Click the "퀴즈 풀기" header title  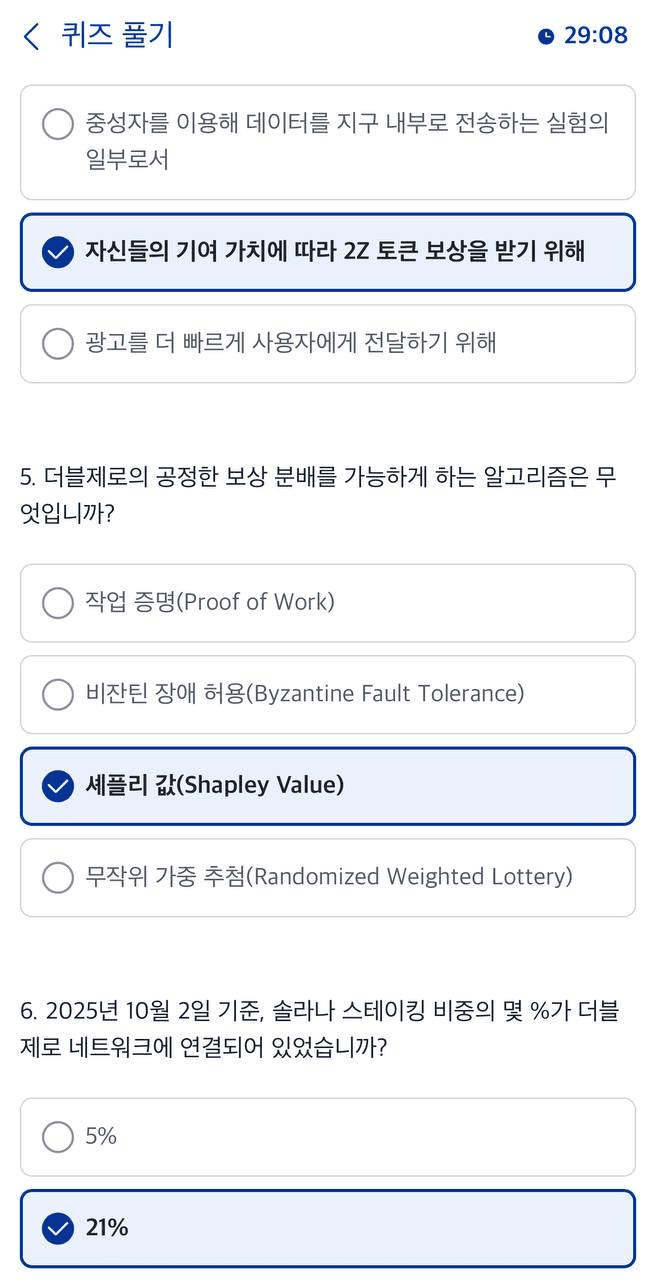tap(117, 36)
